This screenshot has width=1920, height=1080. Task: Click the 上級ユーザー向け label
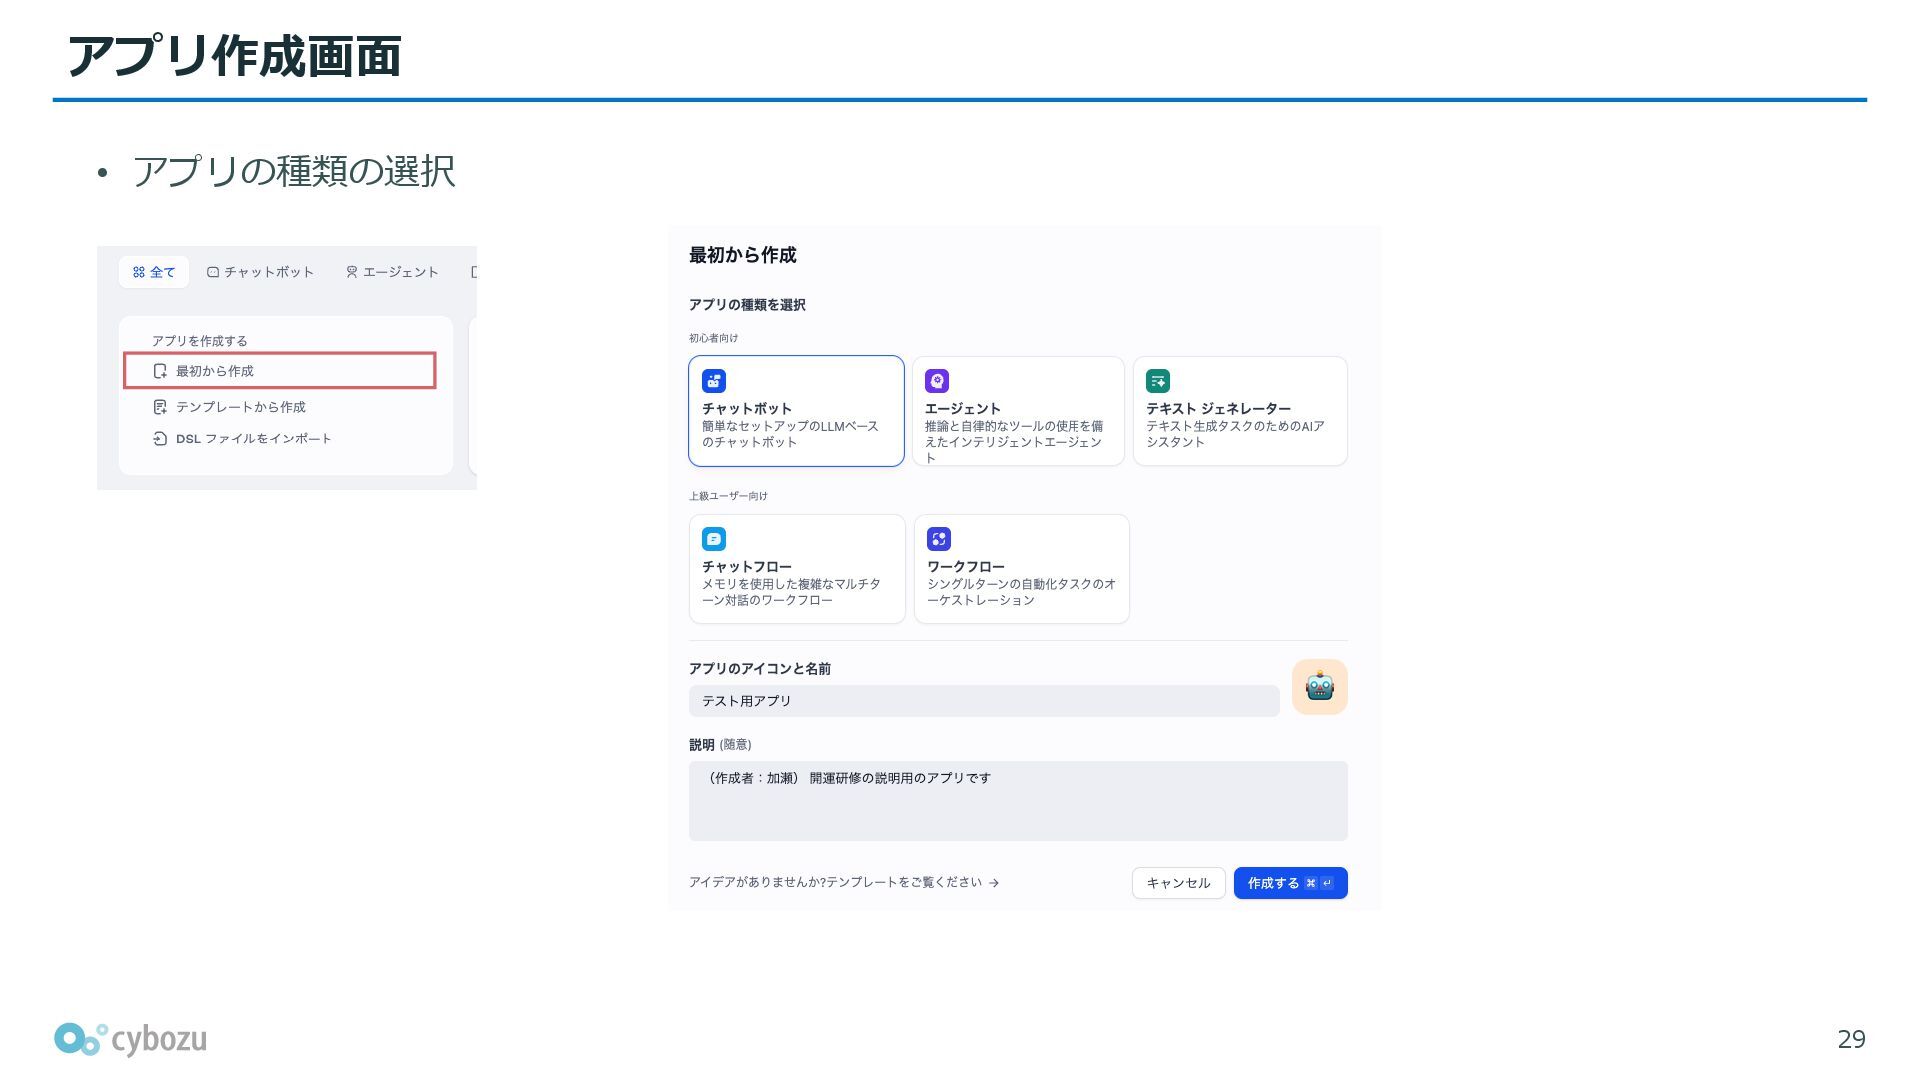tap(728, 496)
